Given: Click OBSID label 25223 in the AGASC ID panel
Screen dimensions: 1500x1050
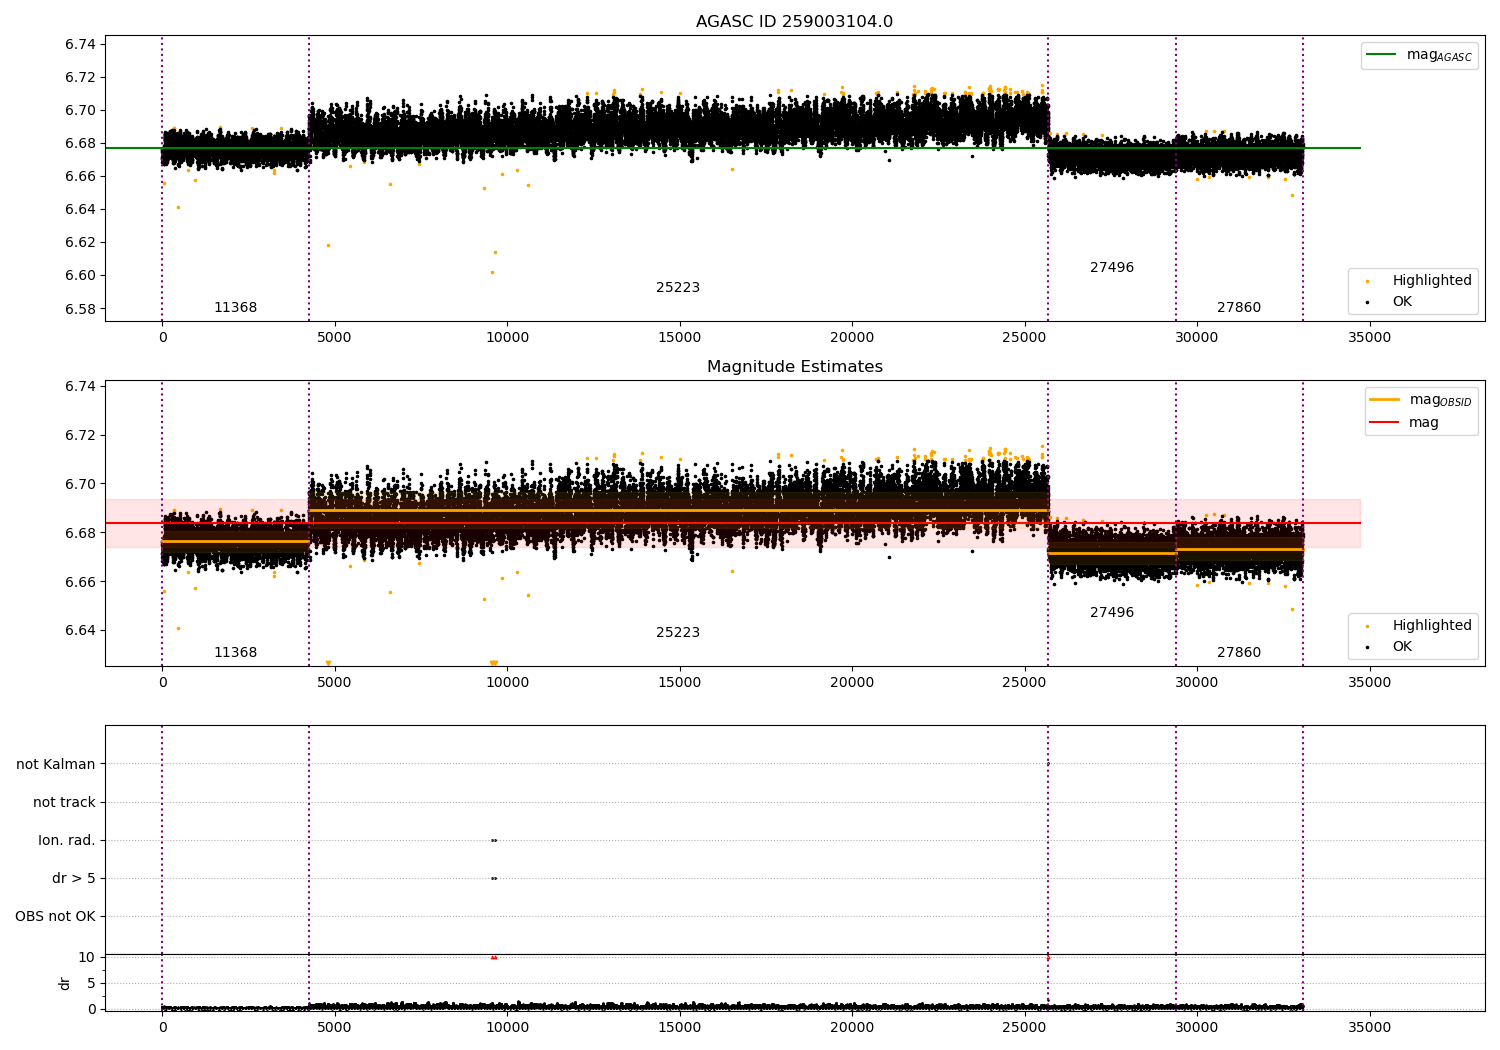Looking at the screenshot, I should pyautogui.click(x=678, y=288).
